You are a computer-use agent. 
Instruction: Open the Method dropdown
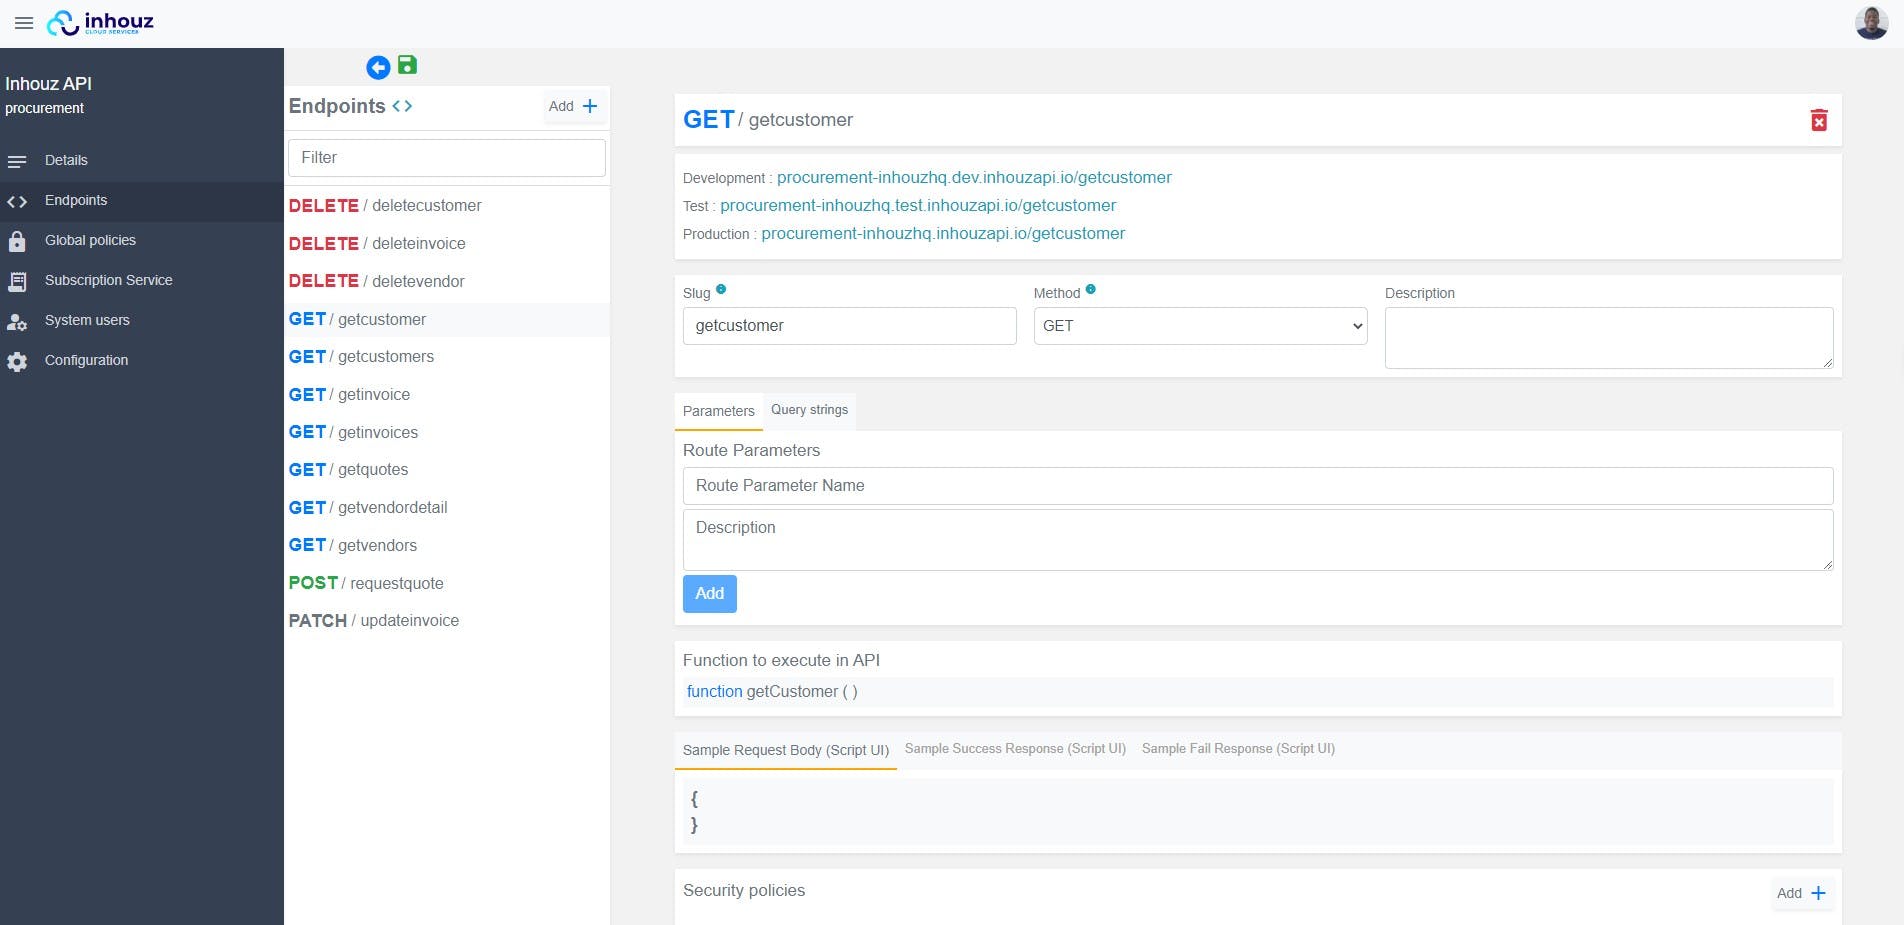1200,326
